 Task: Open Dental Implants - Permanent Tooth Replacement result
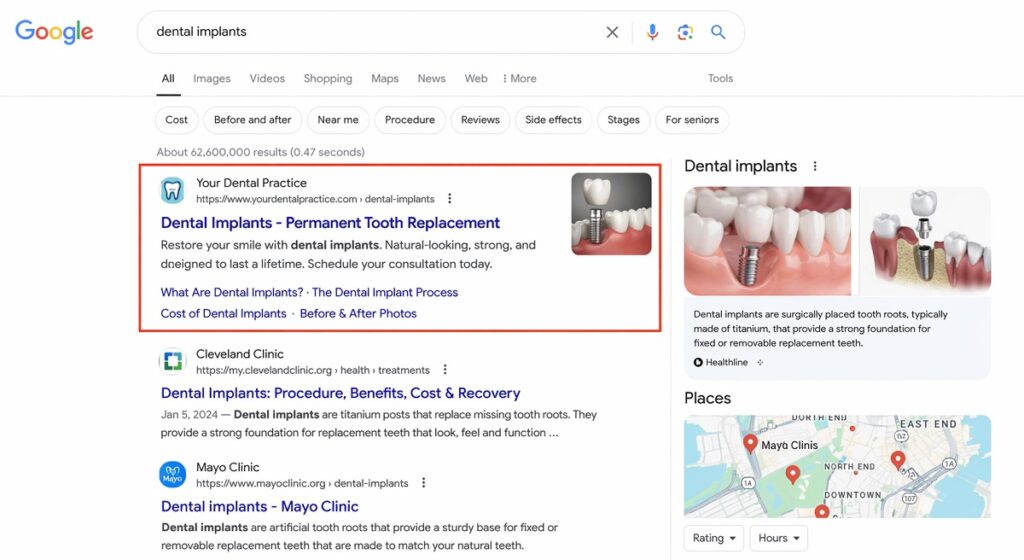[x=330, y=223]
